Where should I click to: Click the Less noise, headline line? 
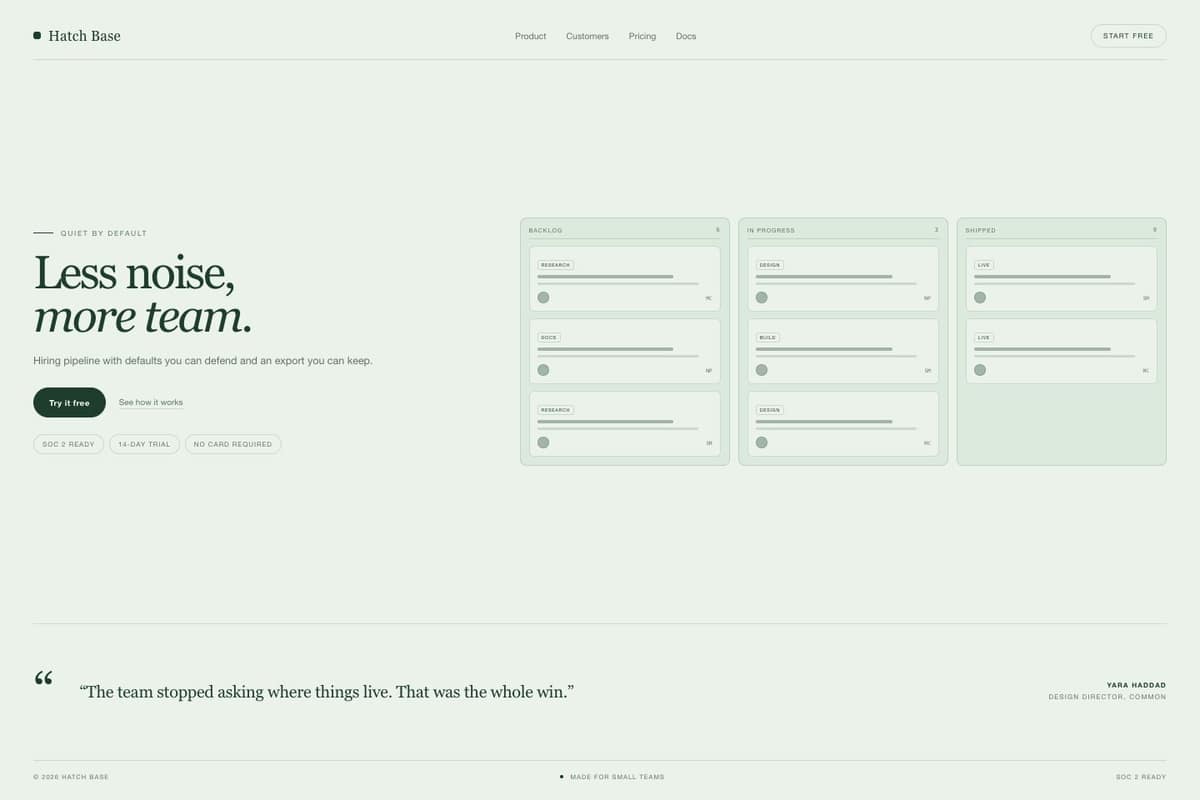coord(134,272)
